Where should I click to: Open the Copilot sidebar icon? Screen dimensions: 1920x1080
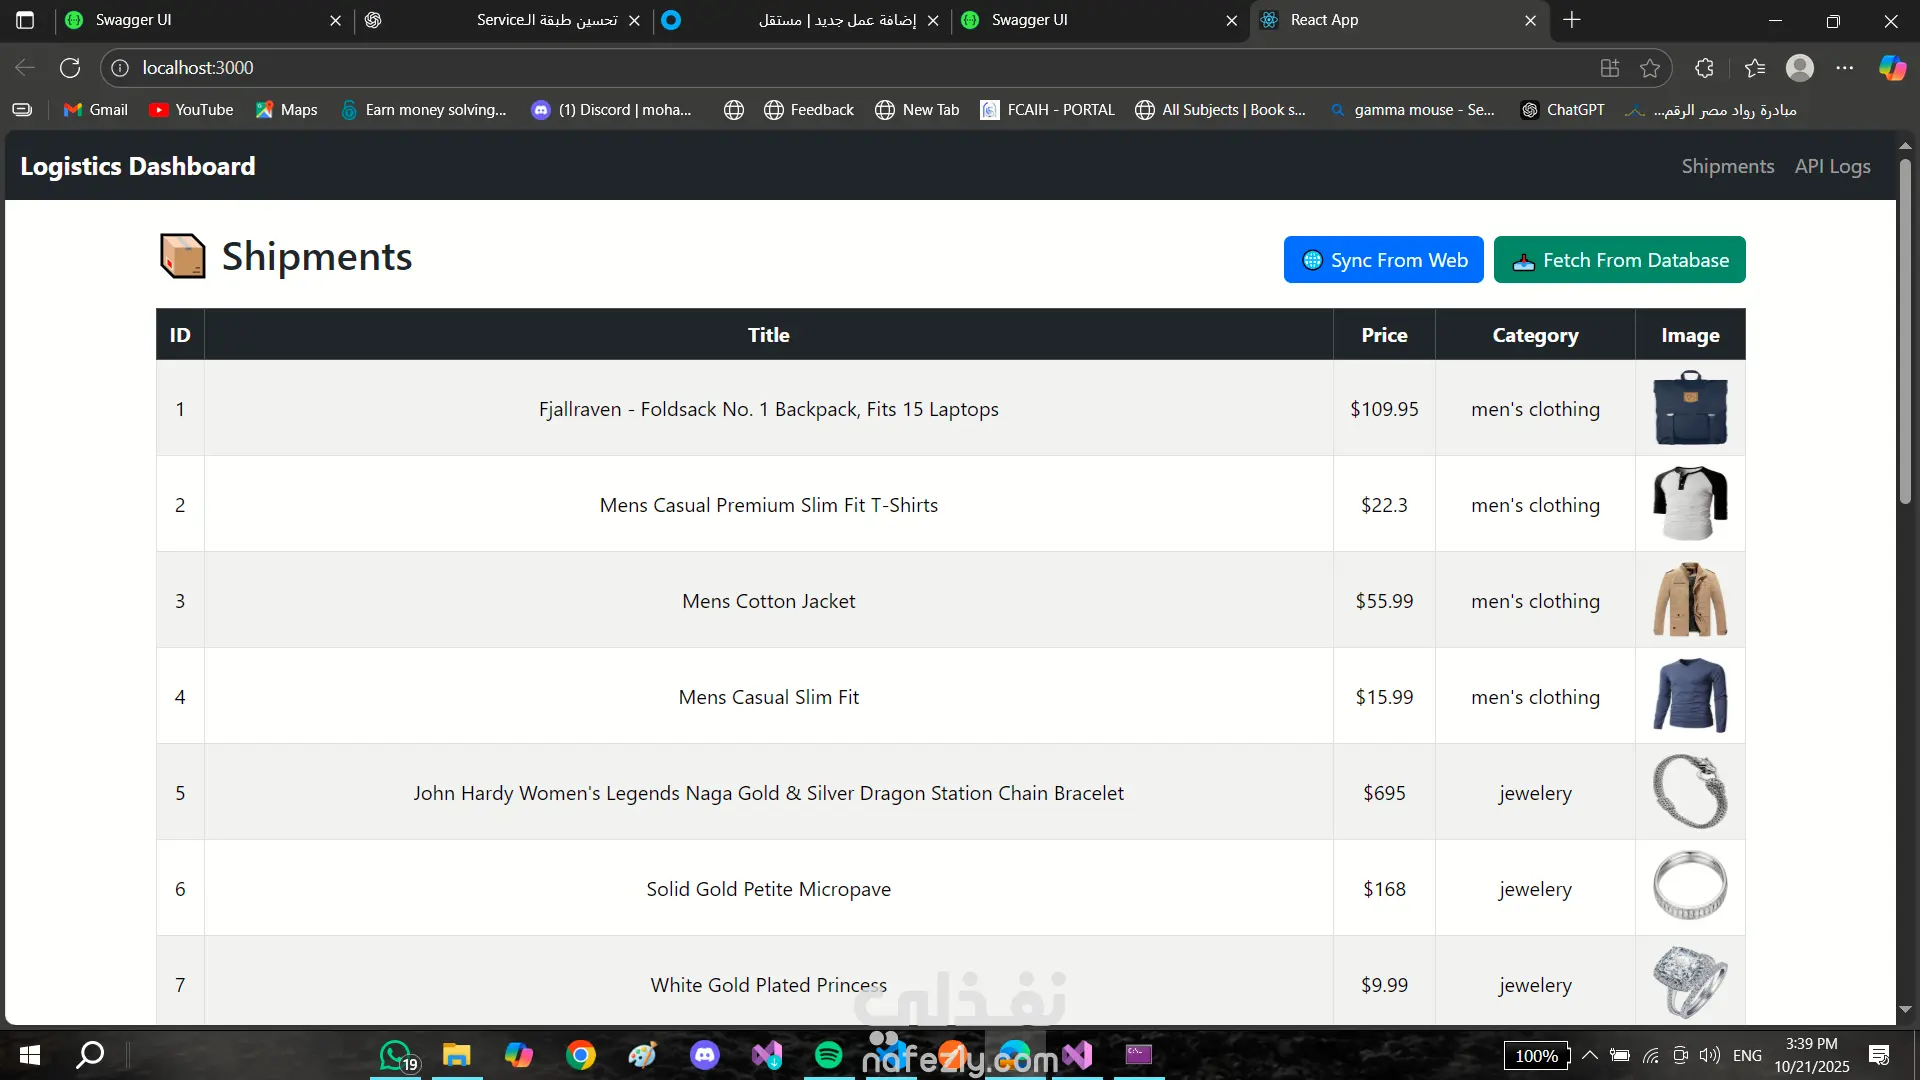pyautogui.click(x=1892, y=68)
